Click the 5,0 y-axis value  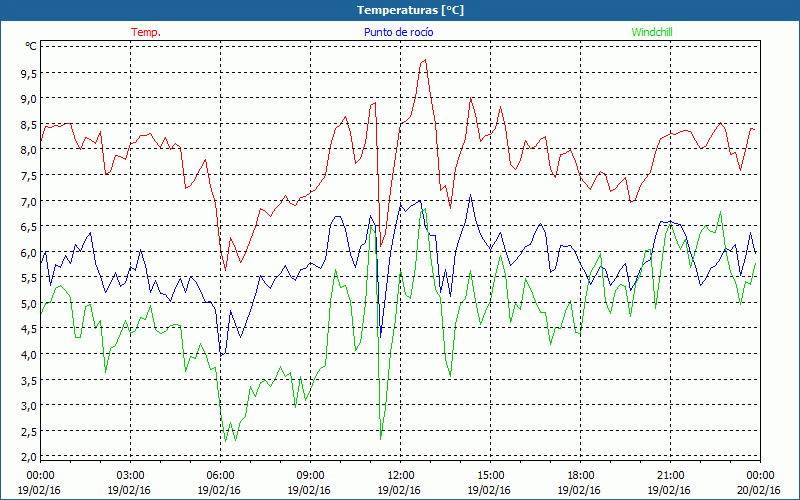[x=29, y=304]
